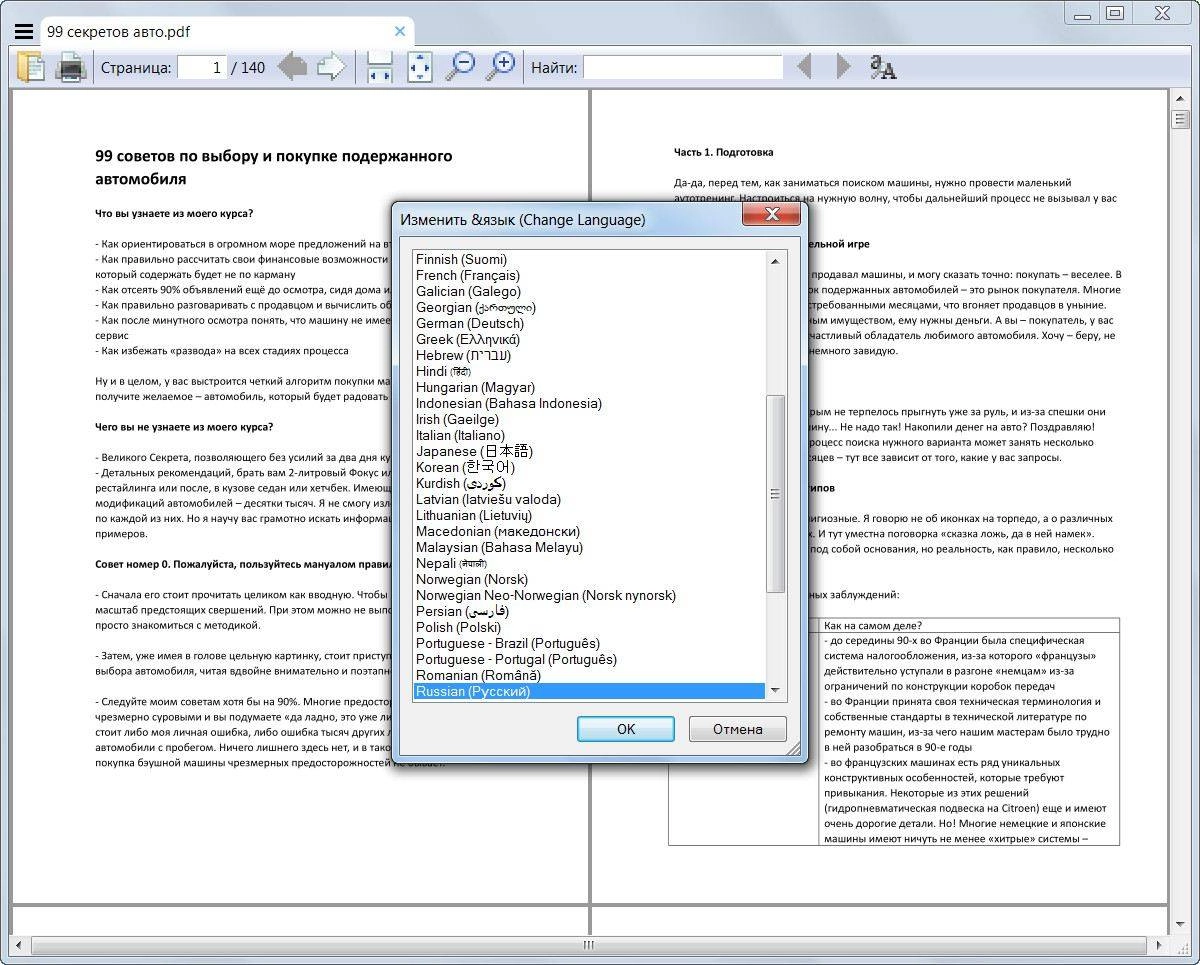Select Indonesian (Bahasa Indonesia) language
Image resolution: width=1200 pixels, height=965 pixels.
tap(589, 403)
